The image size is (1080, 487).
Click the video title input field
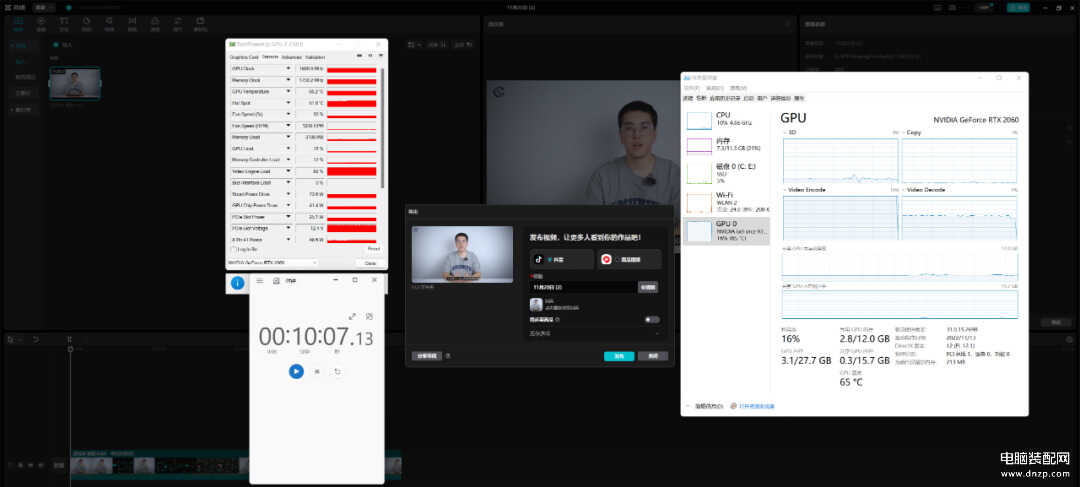click(x=584, y=287)
